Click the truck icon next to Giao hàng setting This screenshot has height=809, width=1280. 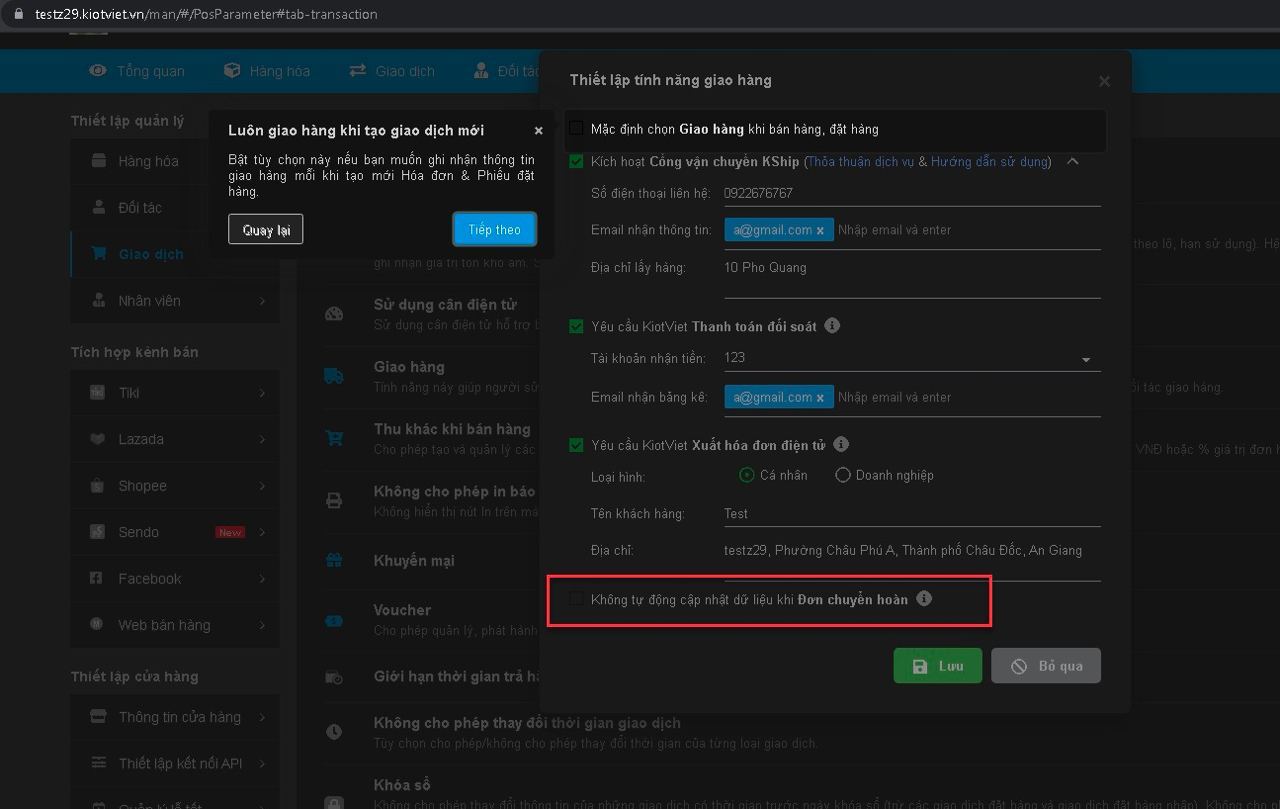(x=333, y=376)
